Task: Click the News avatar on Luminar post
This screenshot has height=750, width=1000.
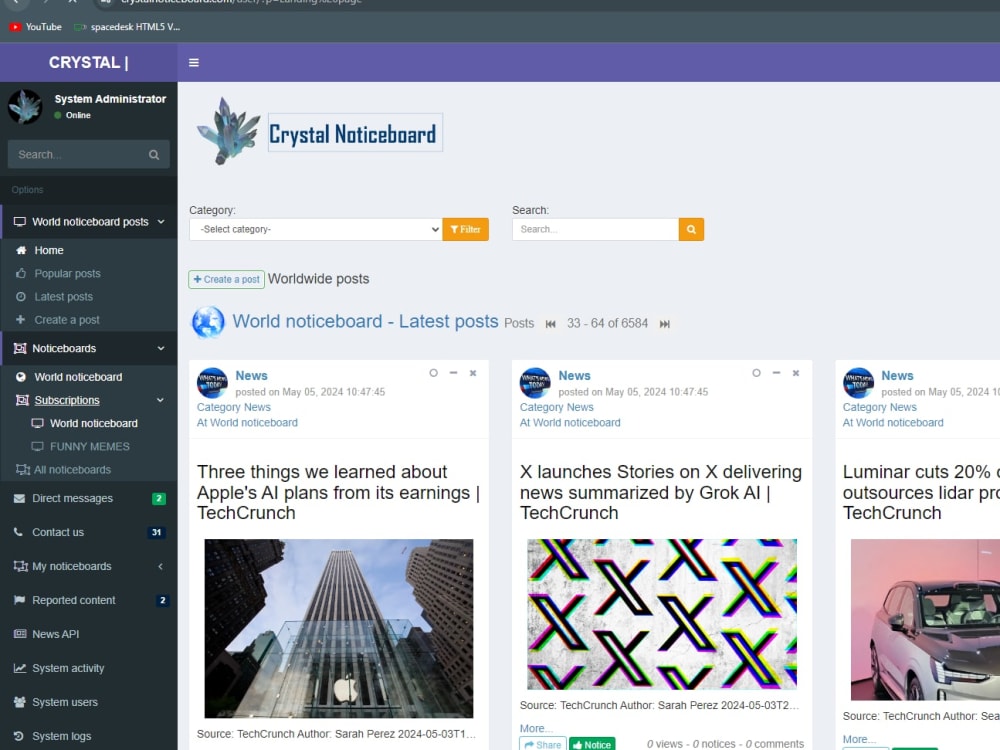Action: click(x=858, y=383)
